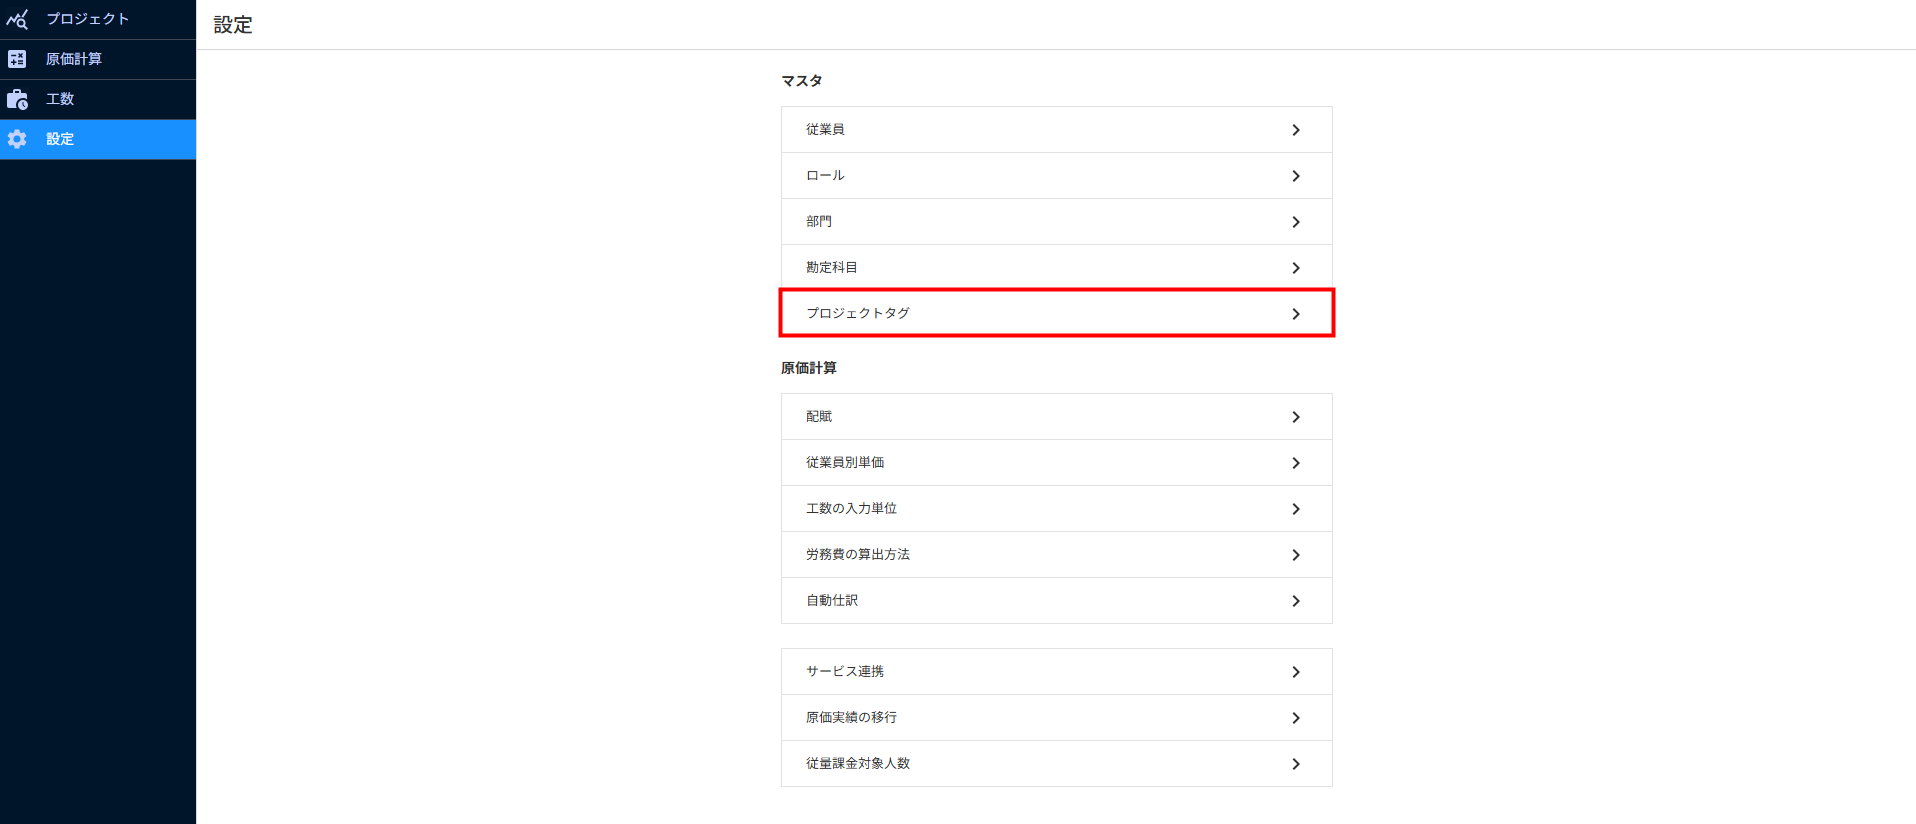Click the 労務費の算出方法 chevron
Viewport: 1916px width, 824px height.
click(x=1296, y=555)
